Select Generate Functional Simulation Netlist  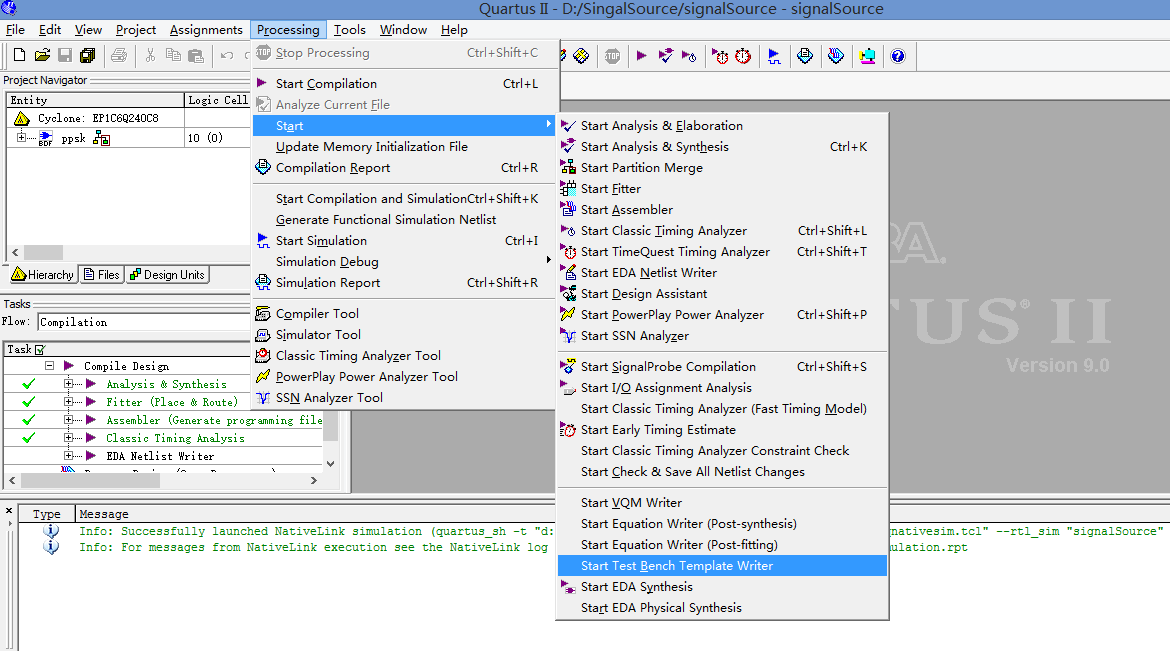[x=406, y=219]
